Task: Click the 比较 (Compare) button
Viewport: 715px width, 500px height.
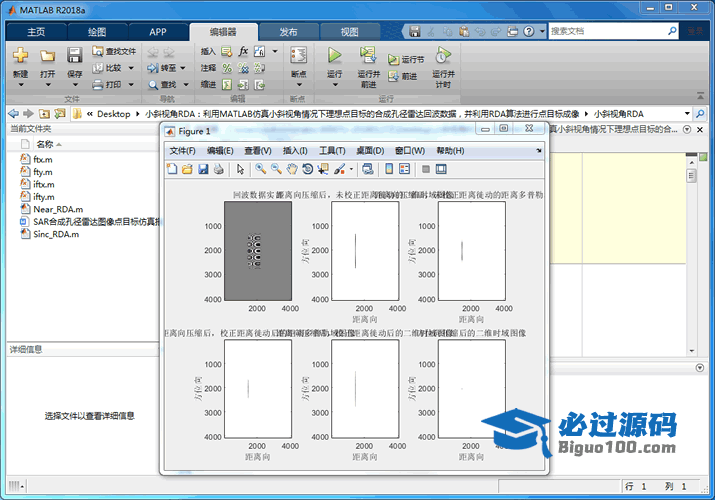Action: click(107, 68)
